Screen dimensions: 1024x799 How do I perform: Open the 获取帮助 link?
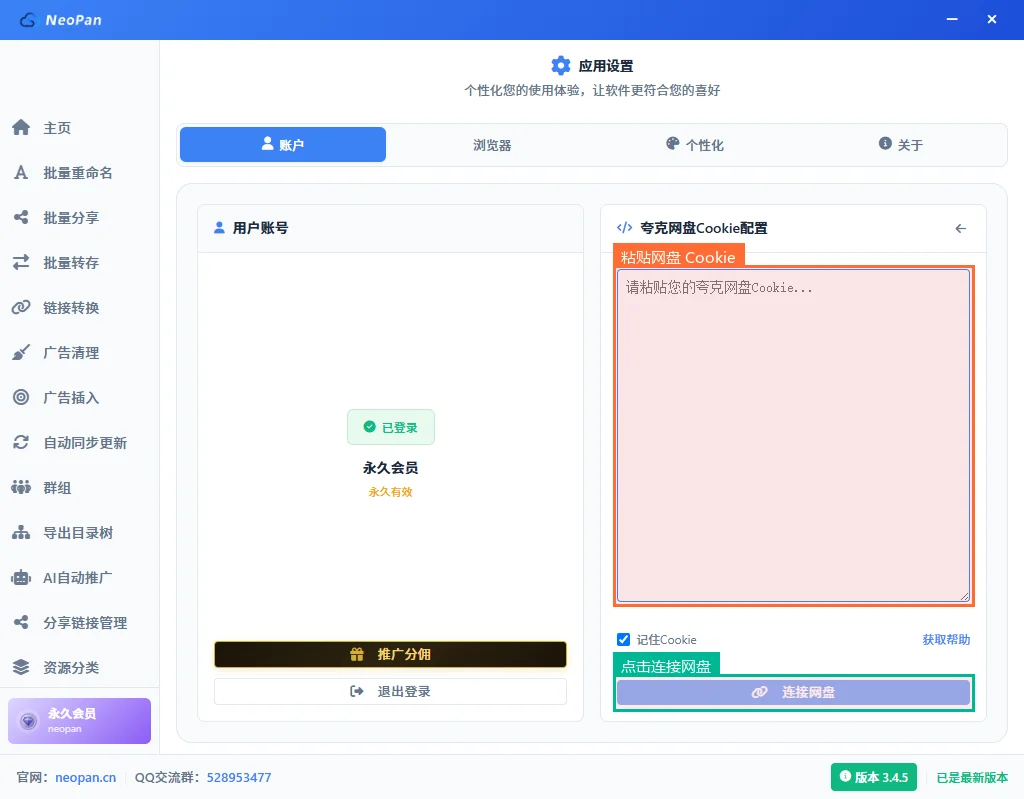pyautogui.click(x=946, y=639)
